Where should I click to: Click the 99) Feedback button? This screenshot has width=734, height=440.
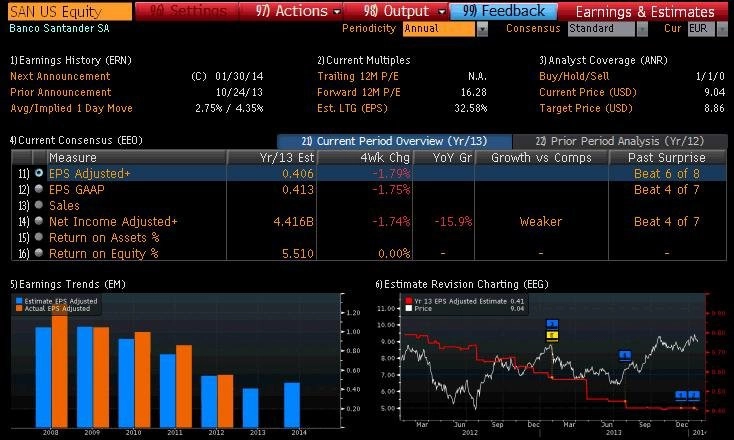504,11
